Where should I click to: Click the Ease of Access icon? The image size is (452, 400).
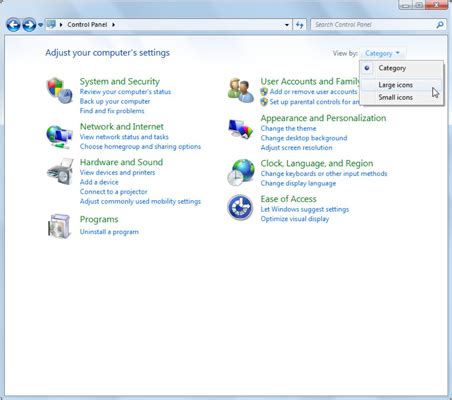point(240,207)
